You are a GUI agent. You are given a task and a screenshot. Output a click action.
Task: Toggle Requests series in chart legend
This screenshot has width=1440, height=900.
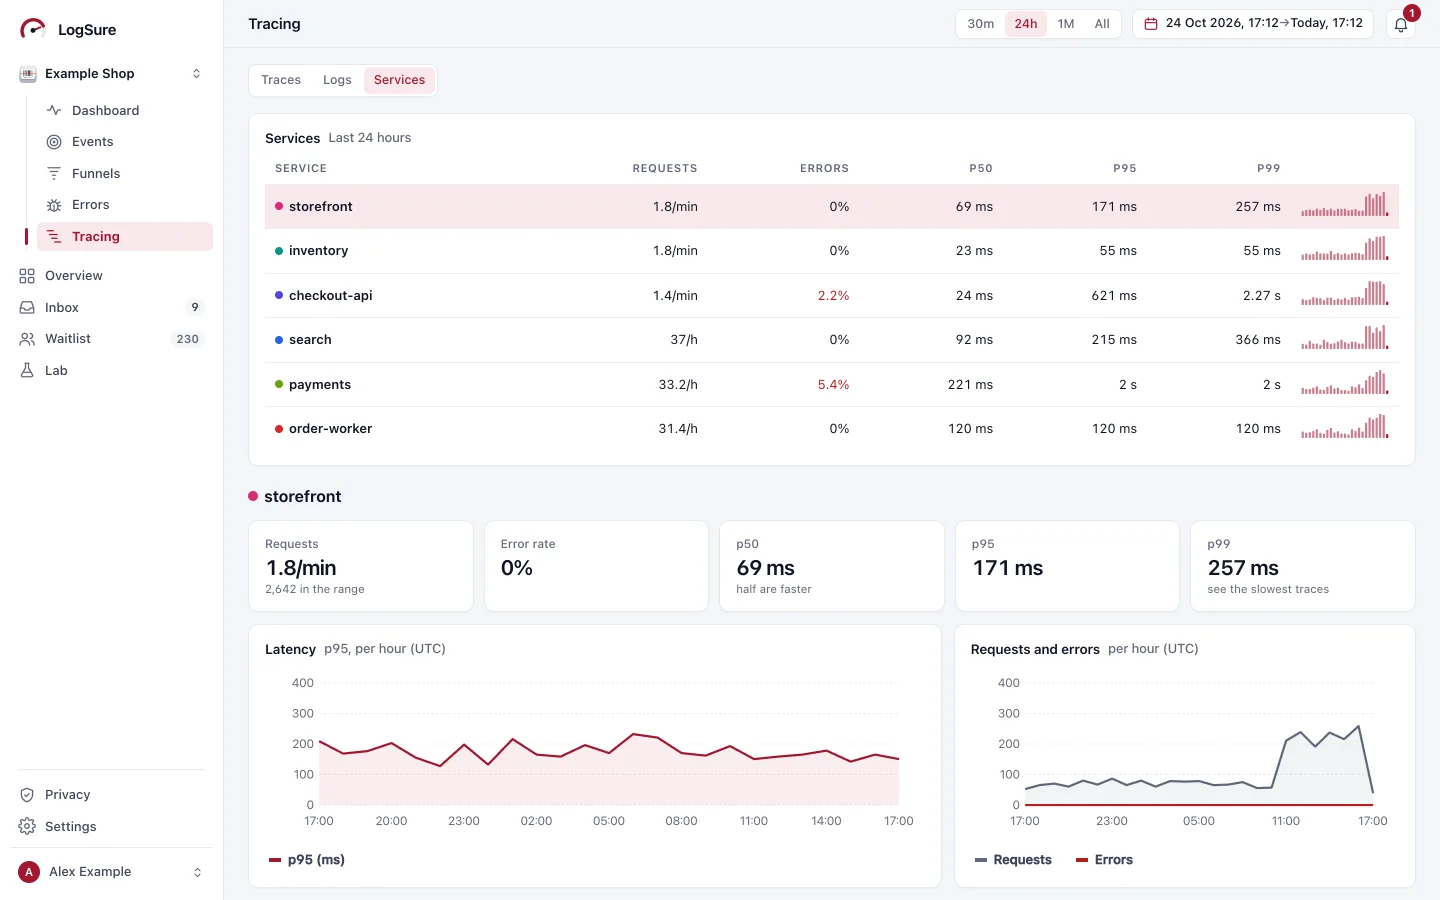[1013, 860]
